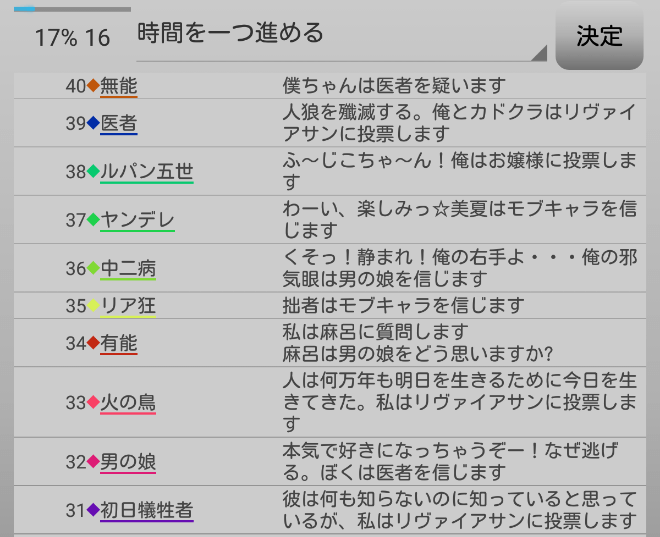
Task: Click the green diamond icon beside ルパン五世
Action: point(94,171)
